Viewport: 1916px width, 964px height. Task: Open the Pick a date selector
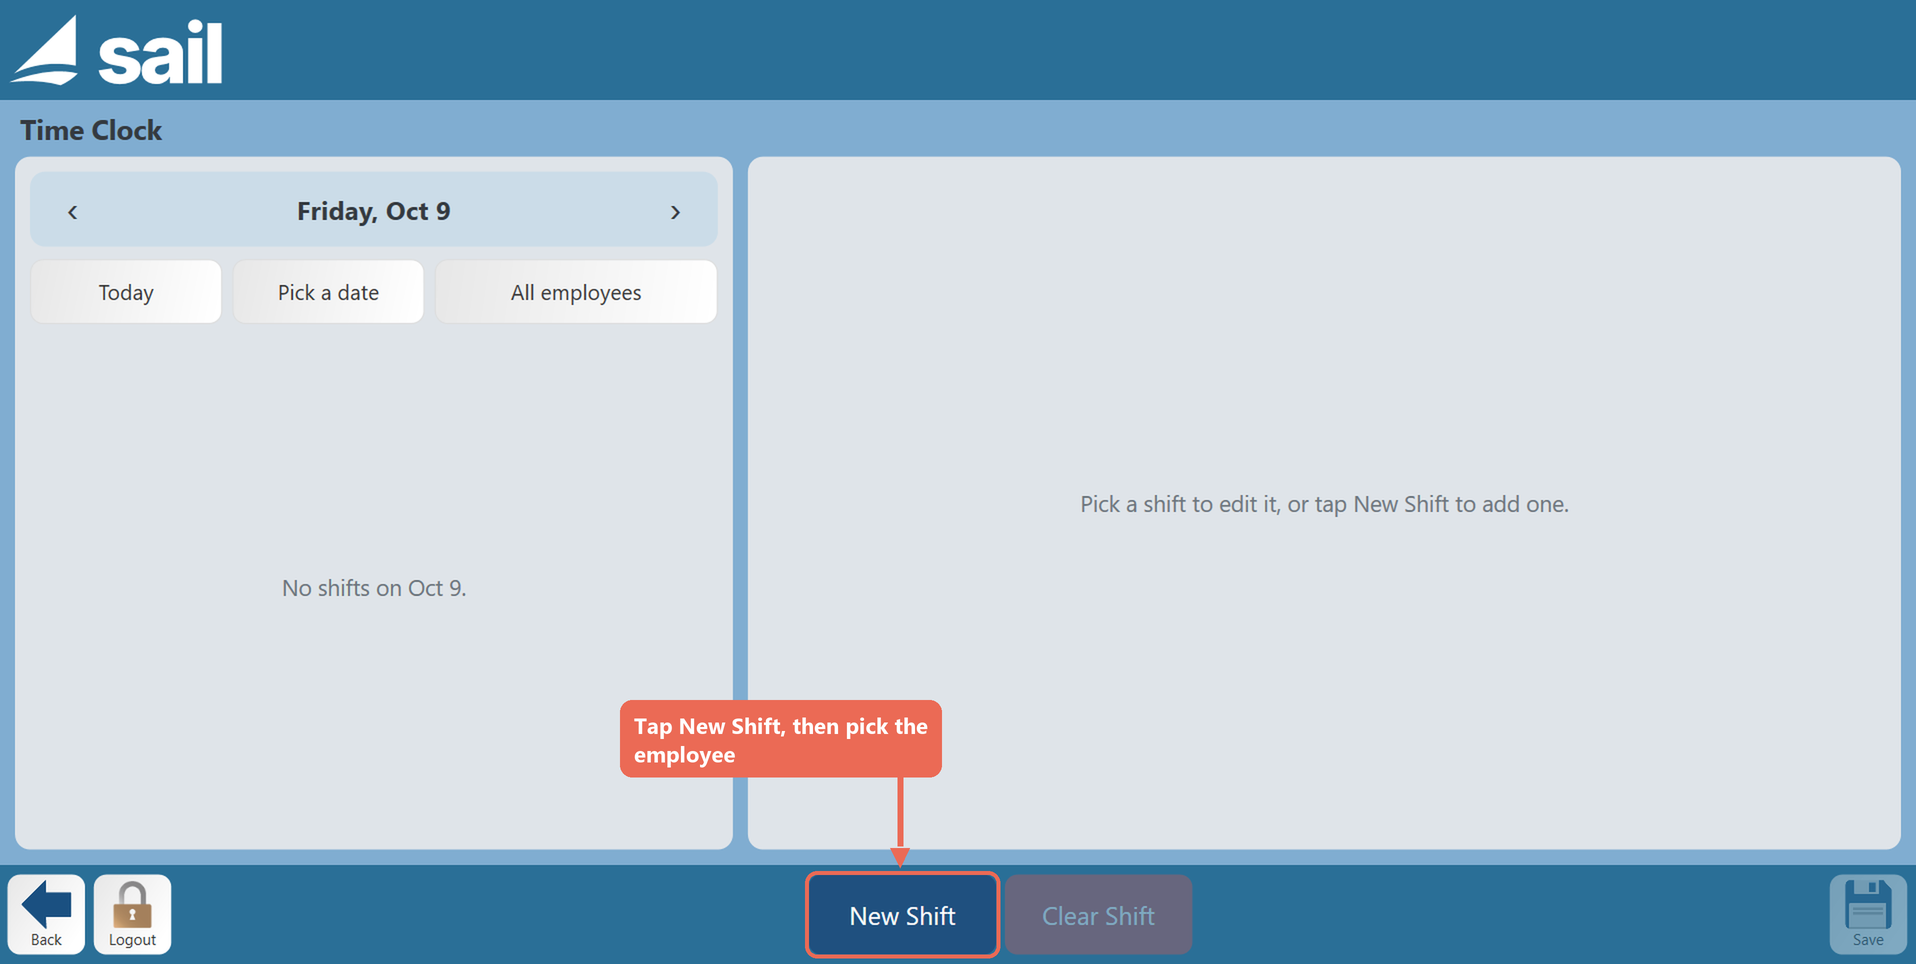328,292
